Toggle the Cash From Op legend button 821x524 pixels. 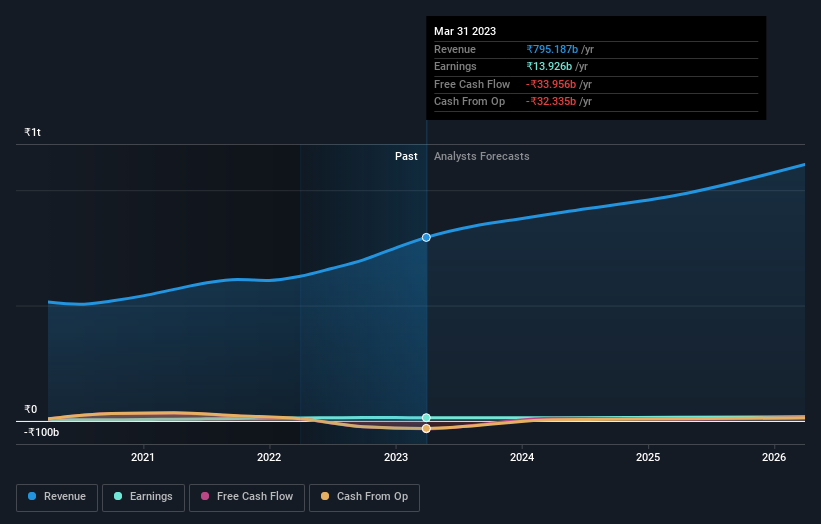pyautogui.click(x=364, y=497)
